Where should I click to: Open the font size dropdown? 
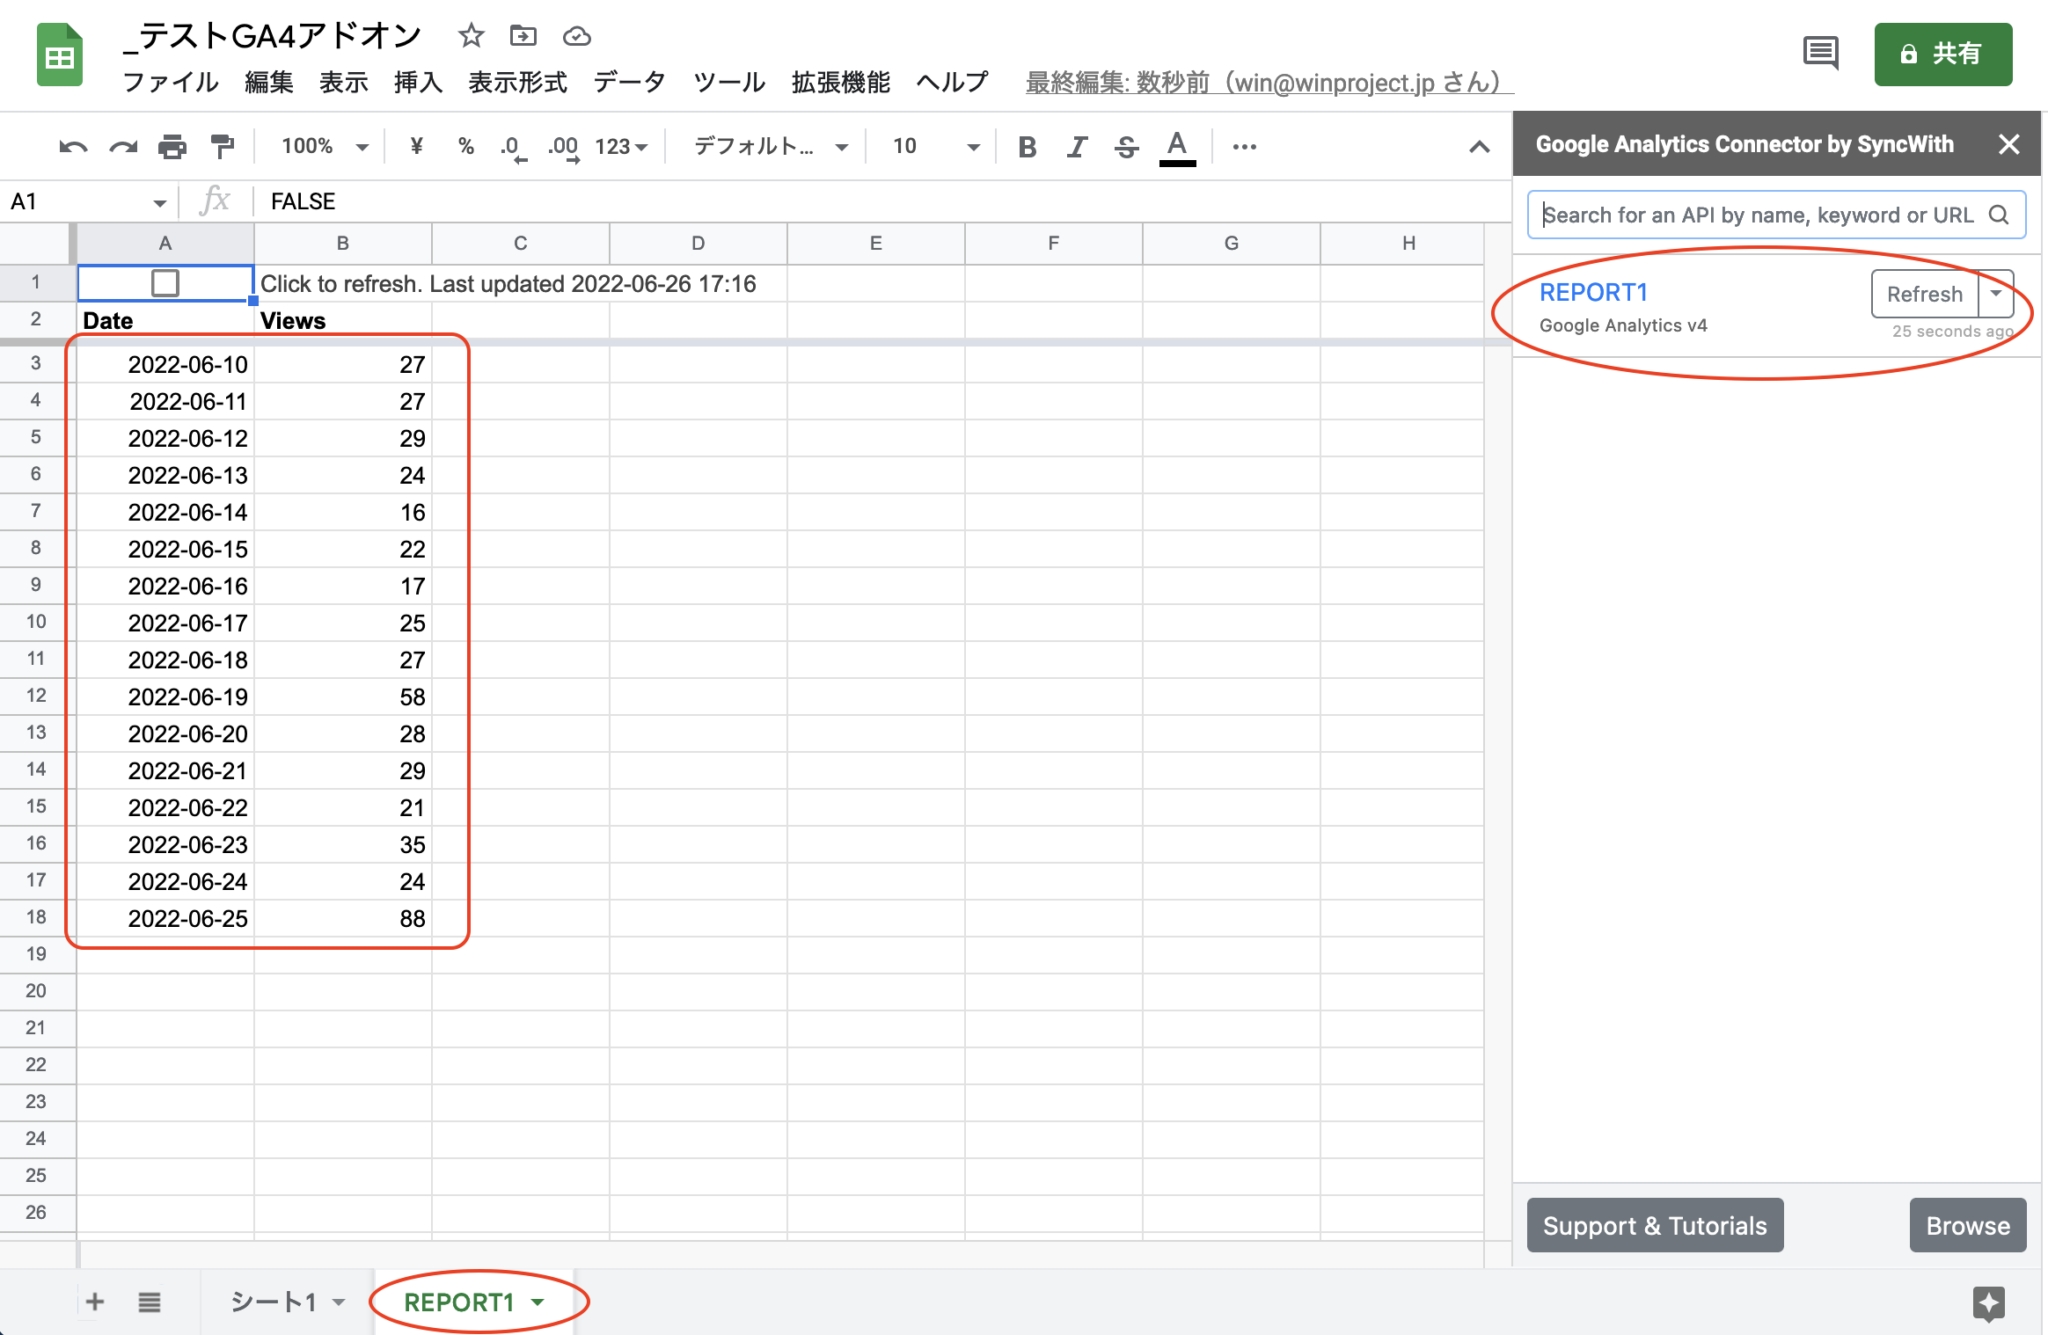point(936,147)
